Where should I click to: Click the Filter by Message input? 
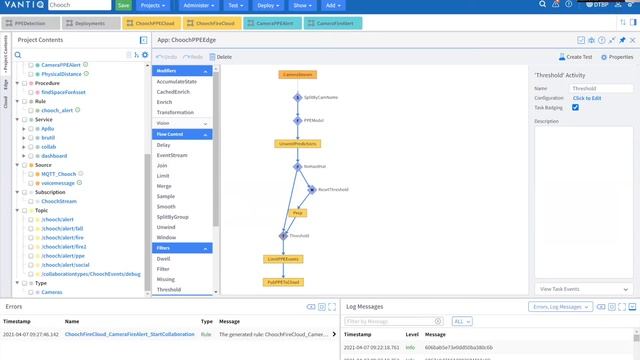(393, 322)
